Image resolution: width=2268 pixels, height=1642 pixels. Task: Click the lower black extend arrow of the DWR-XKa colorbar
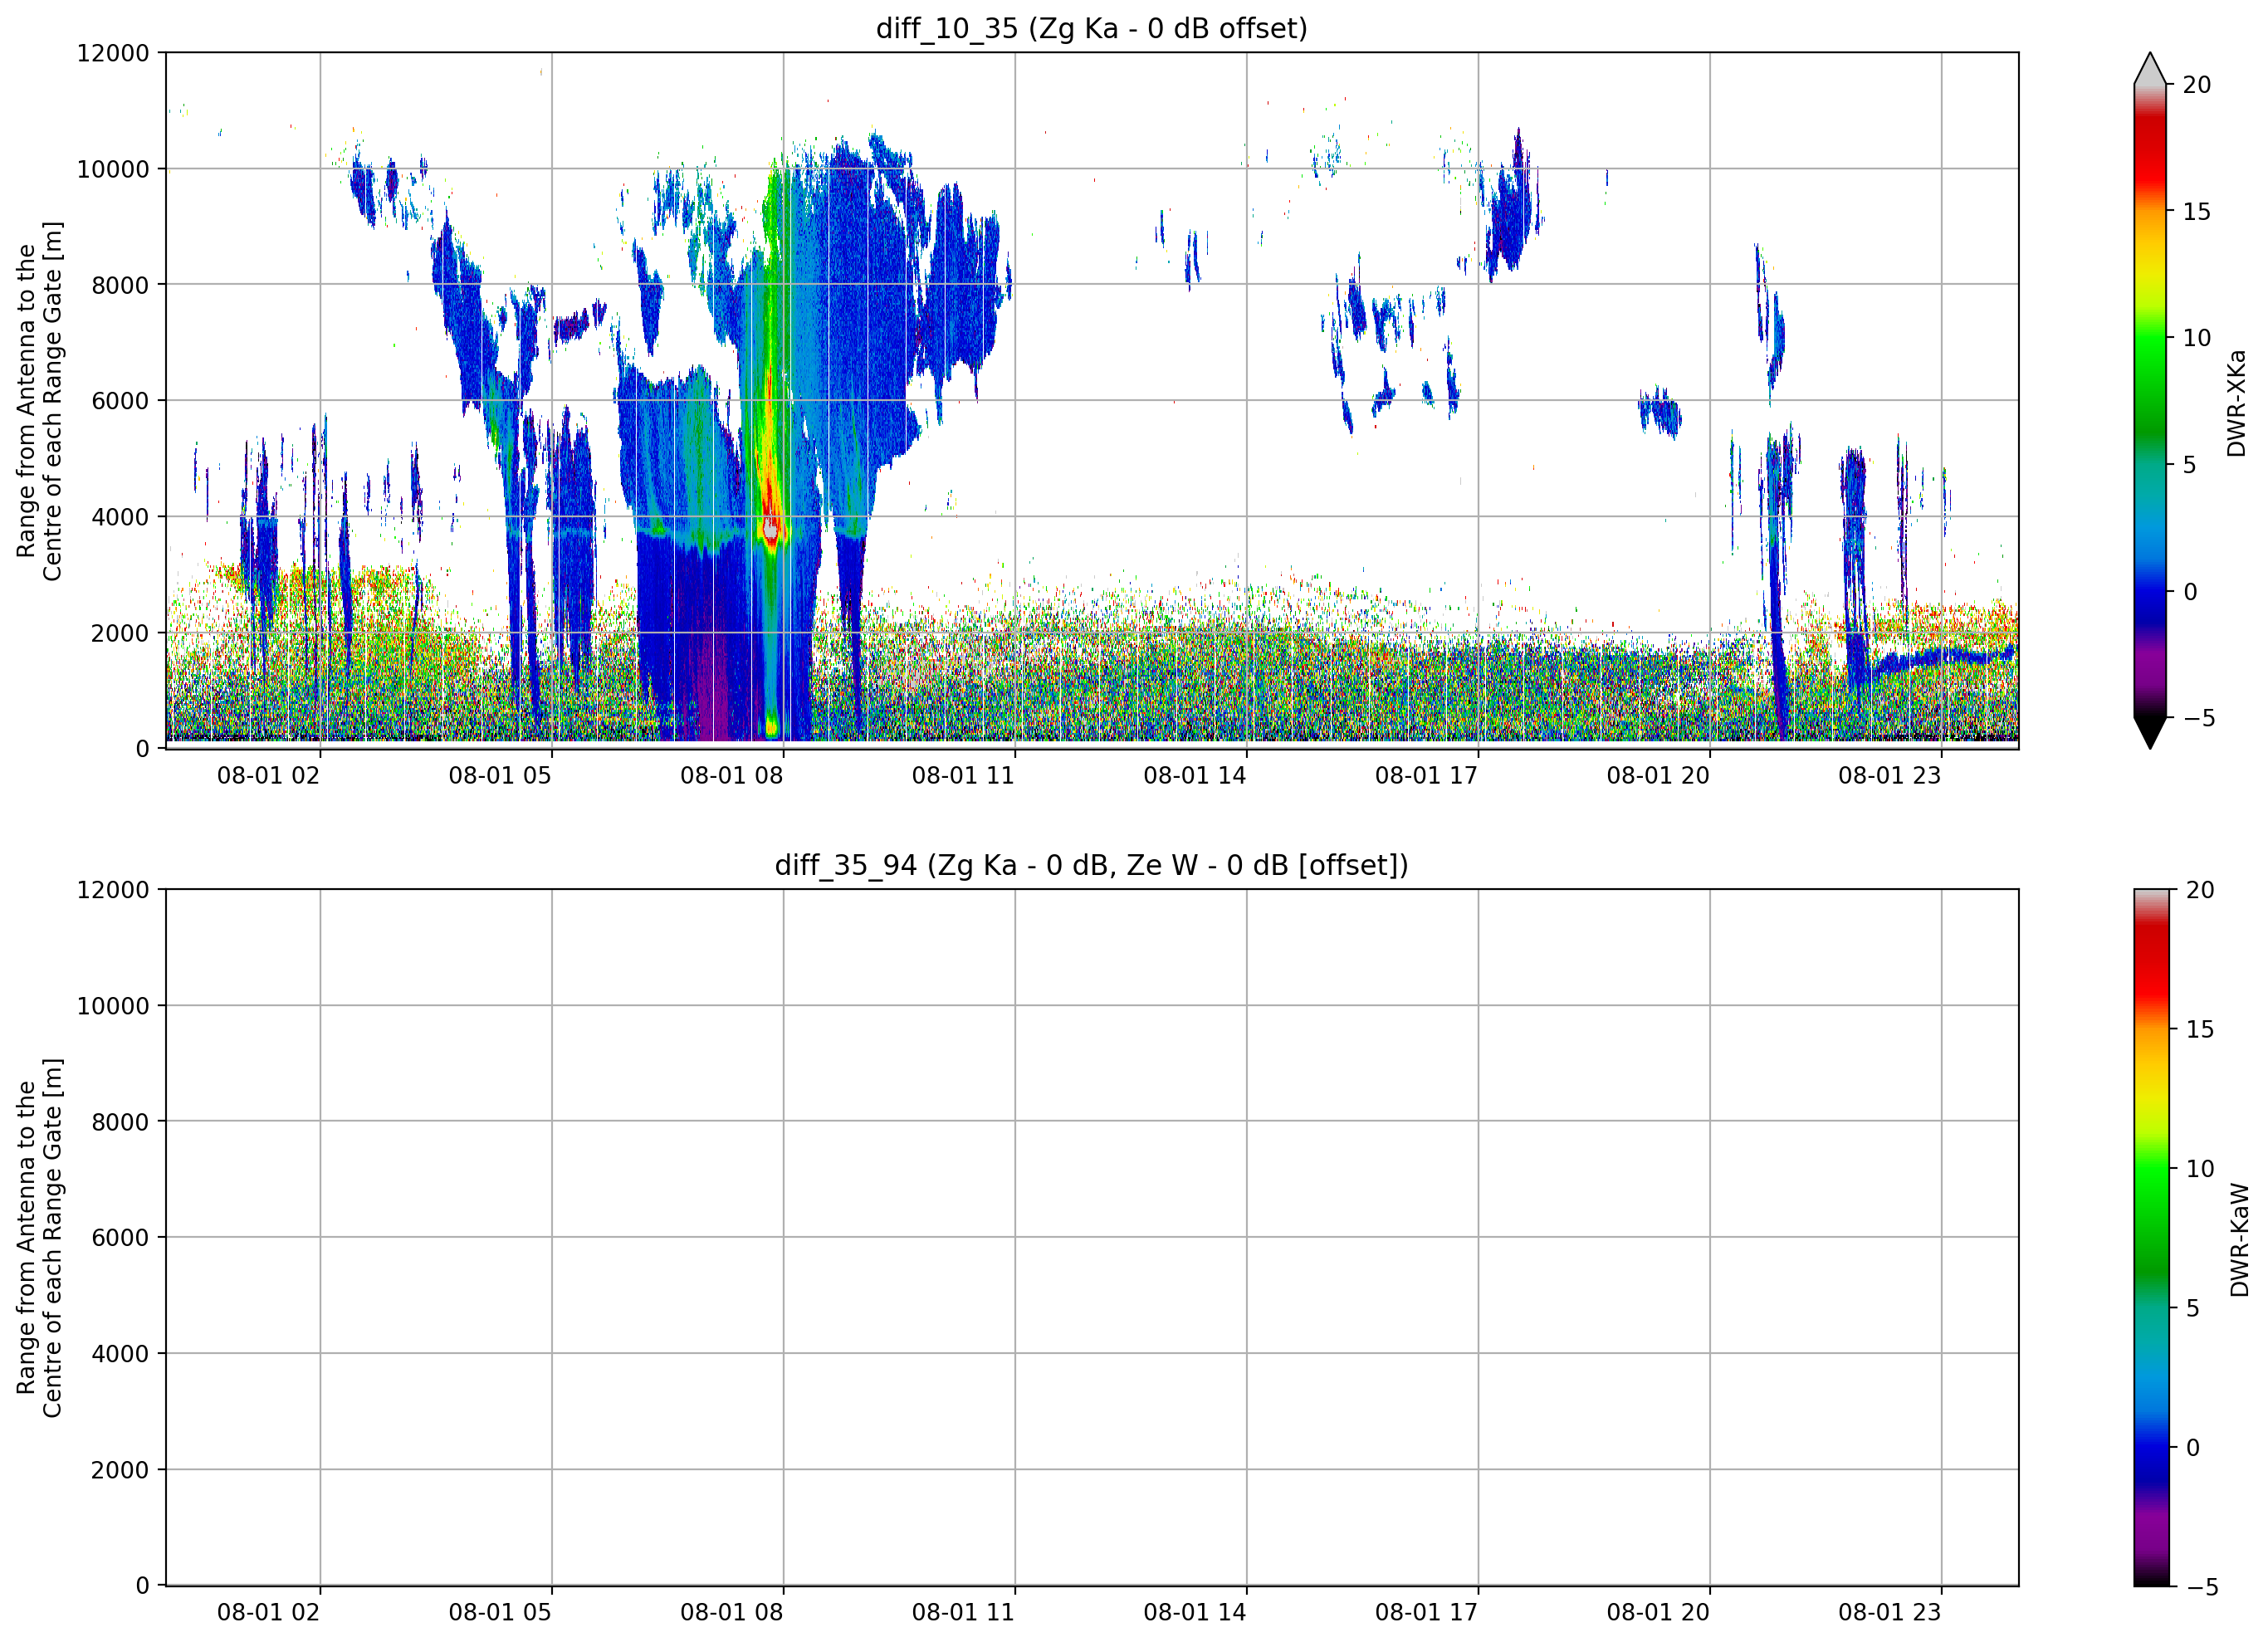click(2149, 733)
